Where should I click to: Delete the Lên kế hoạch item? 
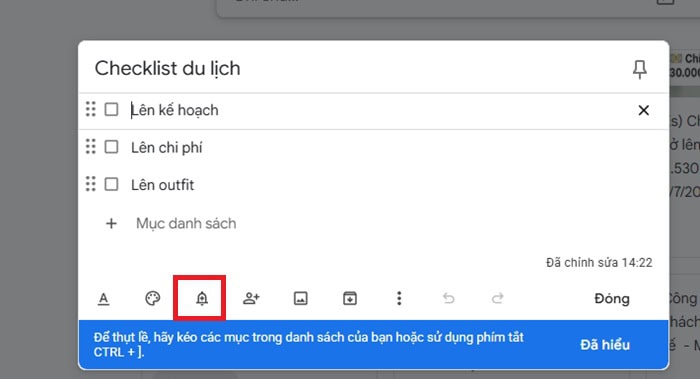pyautogui.click(x=643, y=110)
